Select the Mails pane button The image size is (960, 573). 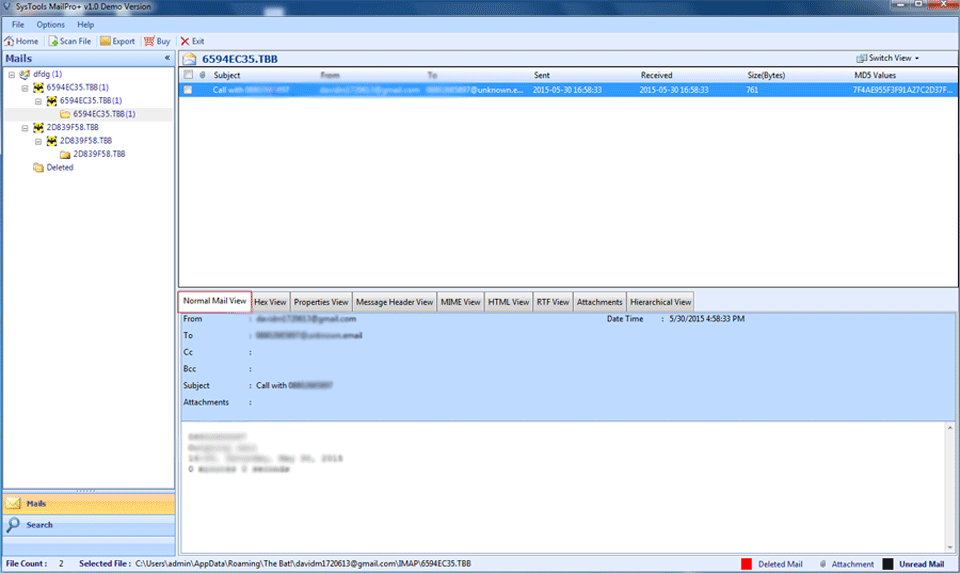89,503
